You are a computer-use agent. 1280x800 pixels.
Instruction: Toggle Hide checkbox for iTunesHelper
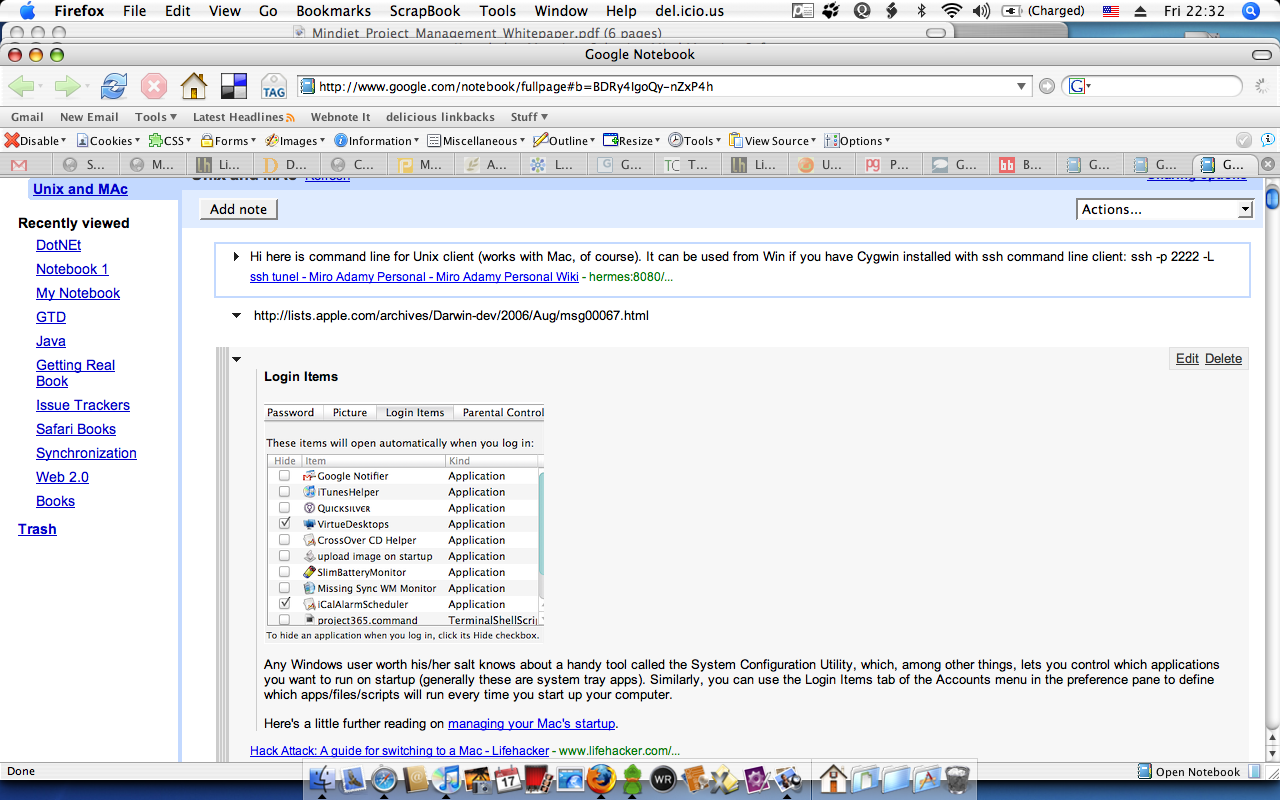(285, 492)
